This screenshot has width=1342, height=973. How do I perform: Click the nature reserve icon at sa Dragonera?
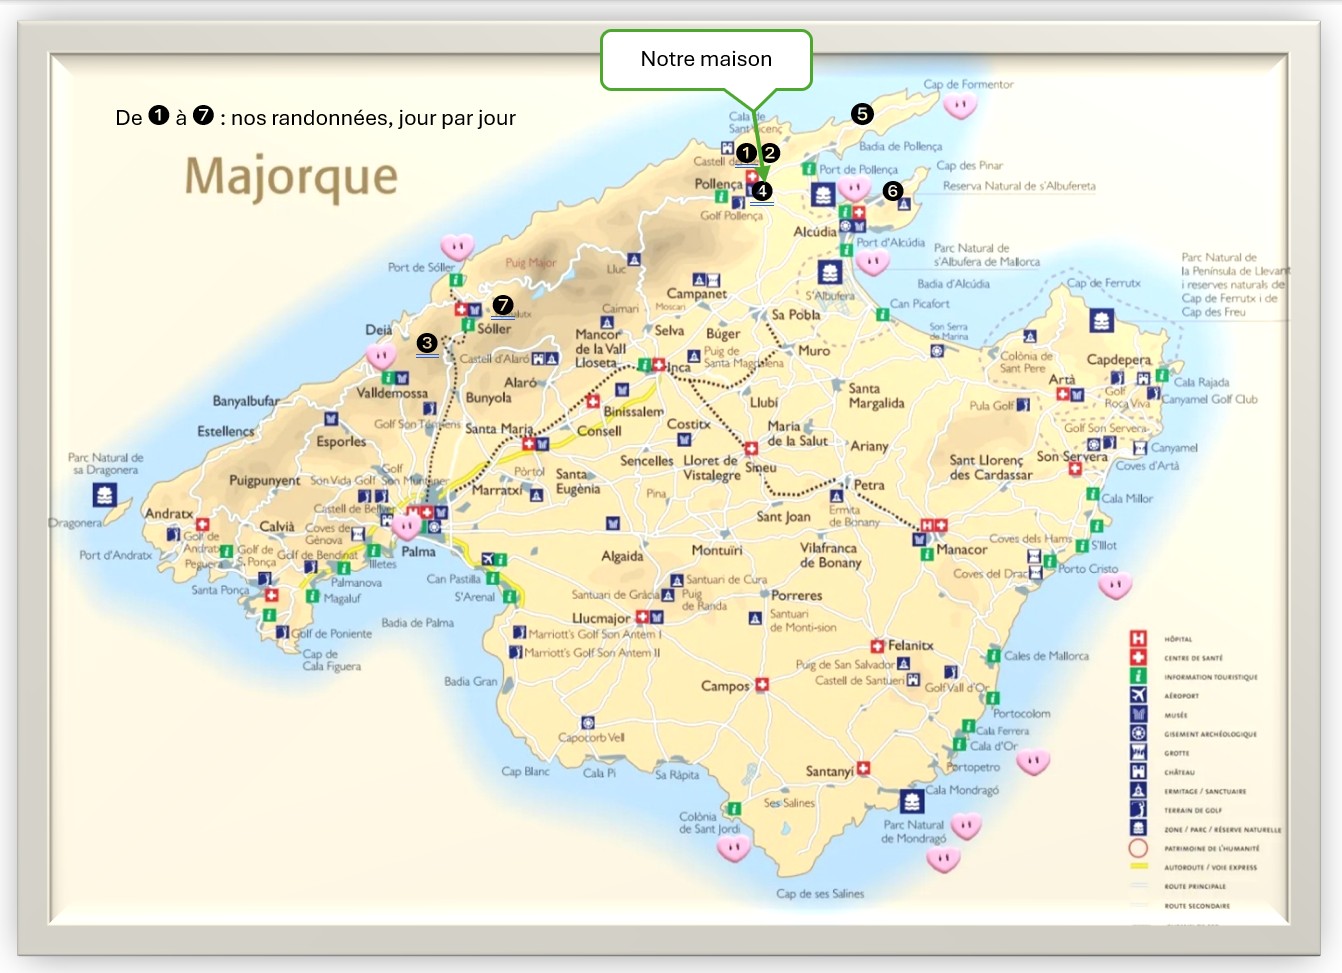104,494
